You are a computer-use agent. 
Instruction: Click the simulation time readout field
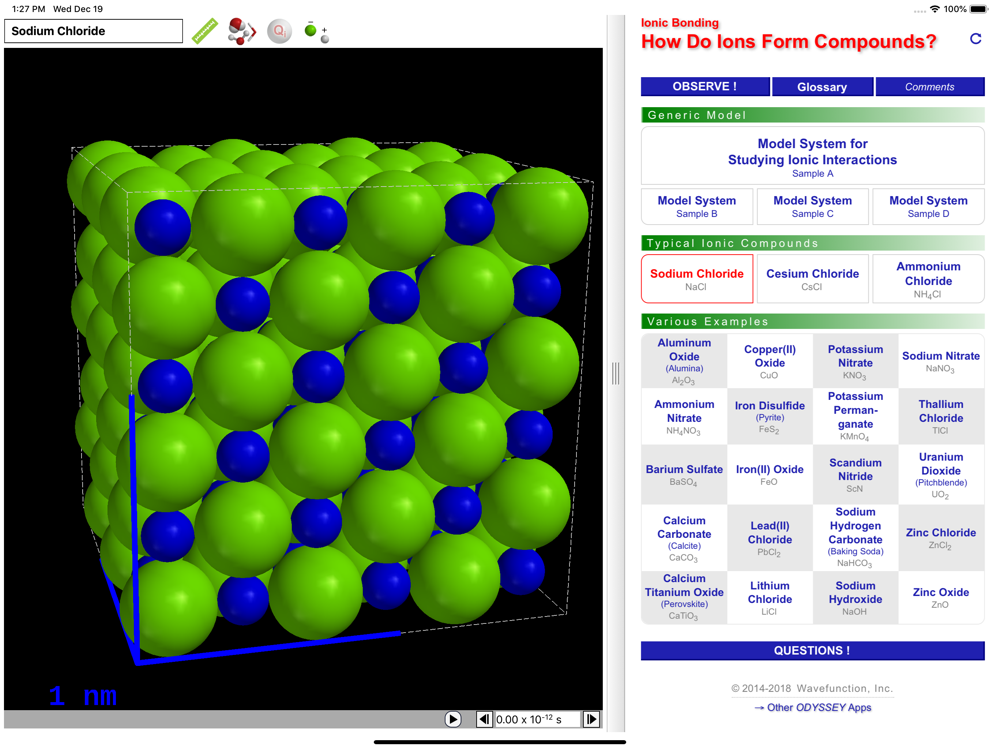coord(537,719)
